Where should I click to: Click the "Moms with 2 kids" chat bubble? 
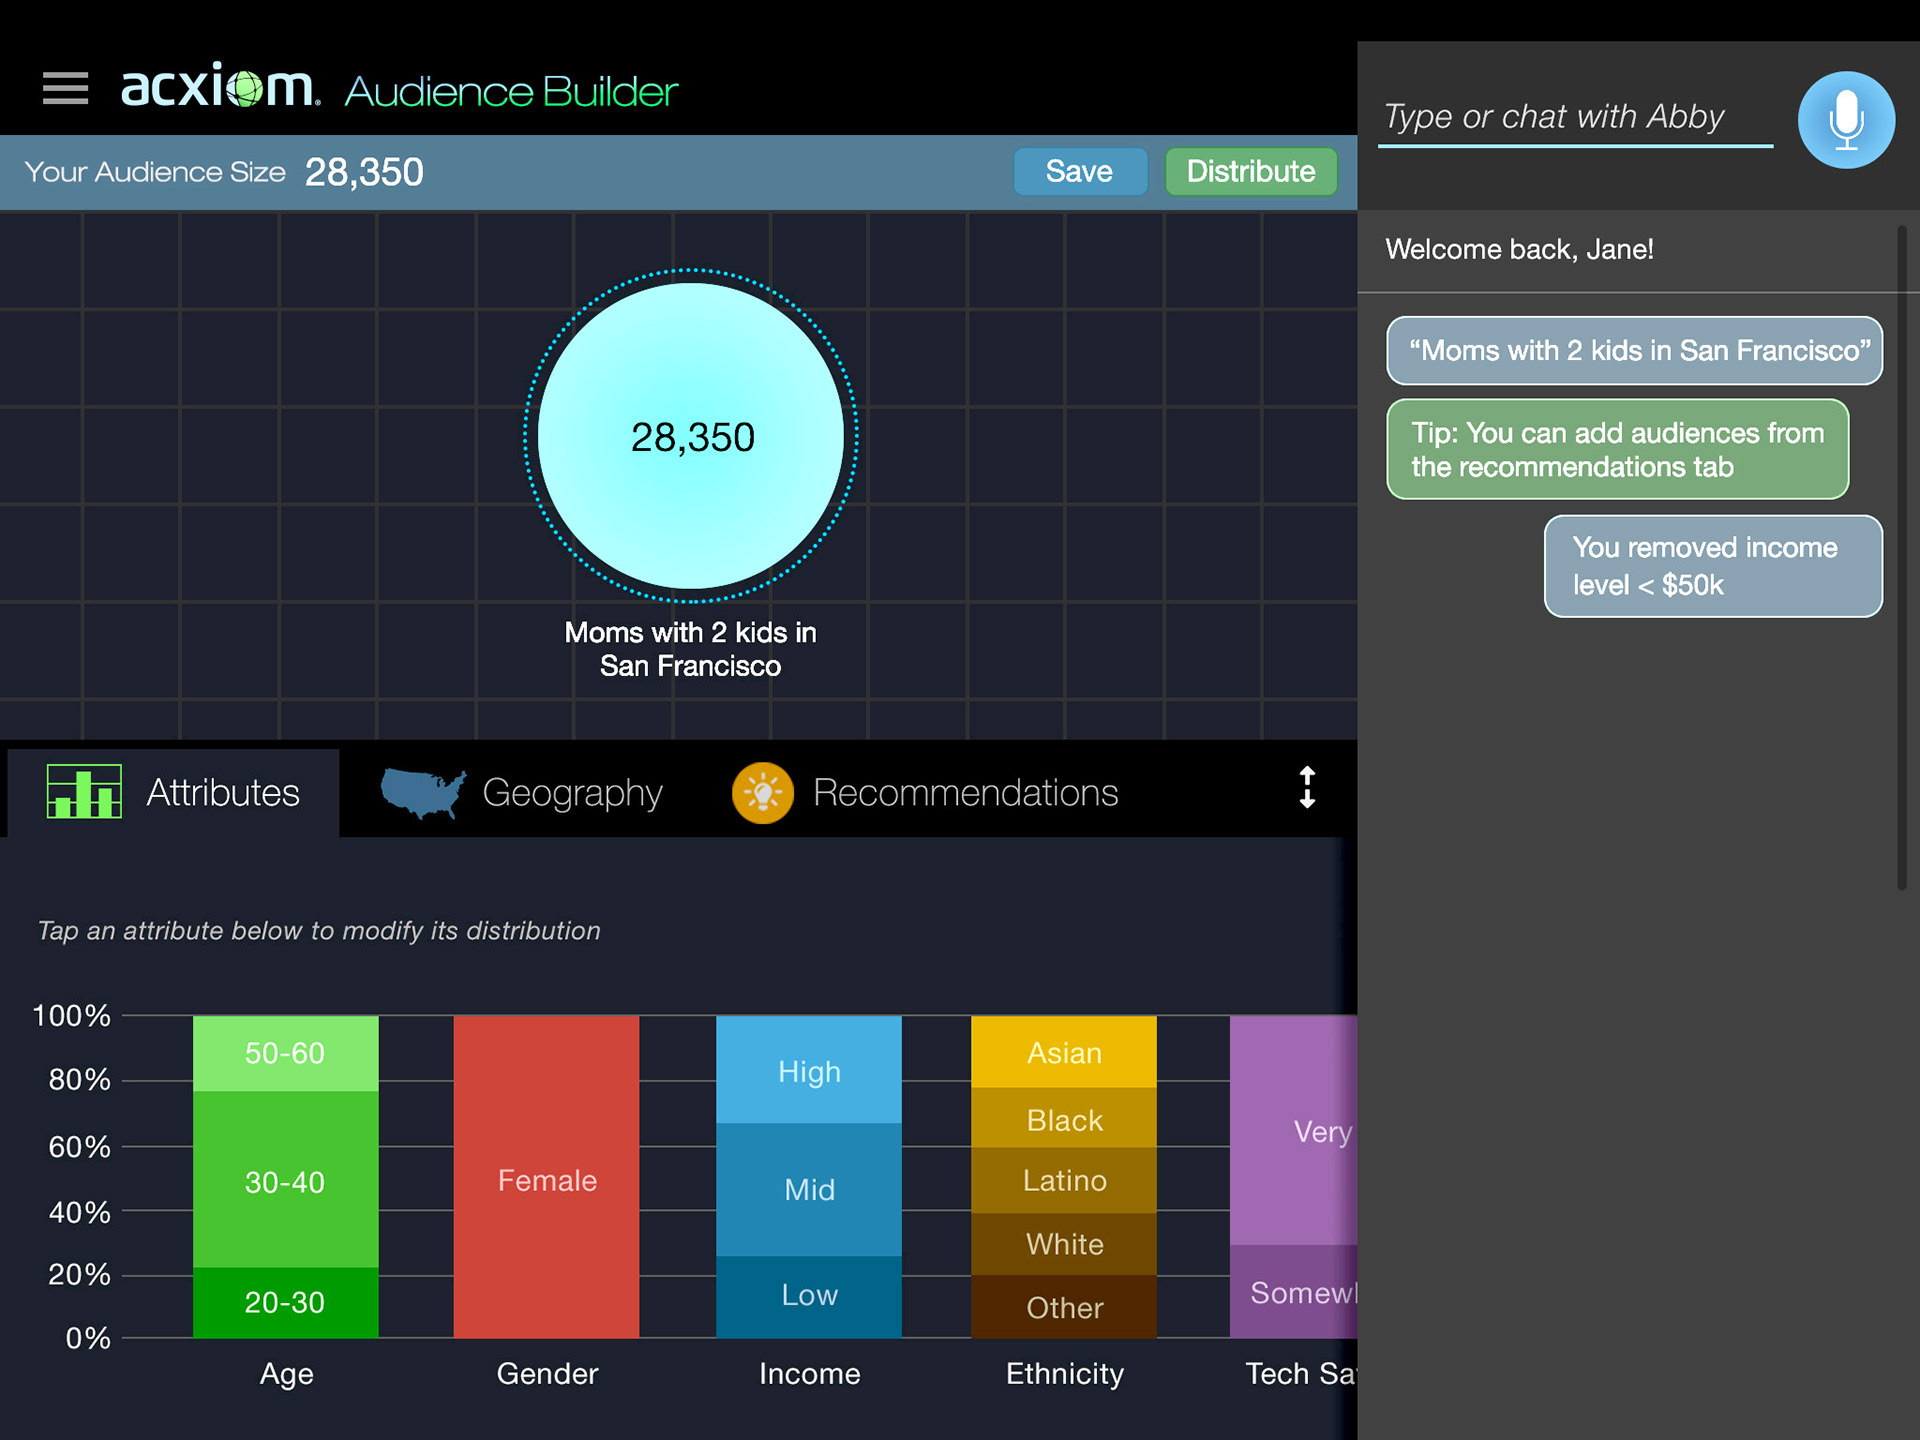click(1633, 351)
